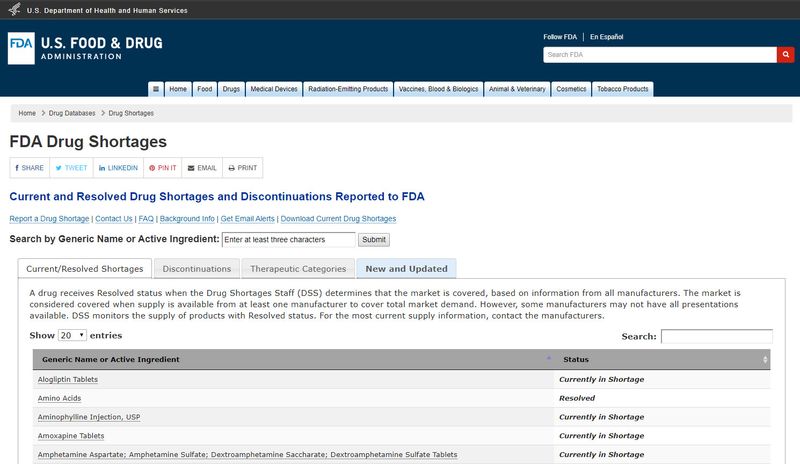The height and width of the screenshot is (464, 800).
Task: Open the Tobacco Products navigation tab
Action: [622, 89]
